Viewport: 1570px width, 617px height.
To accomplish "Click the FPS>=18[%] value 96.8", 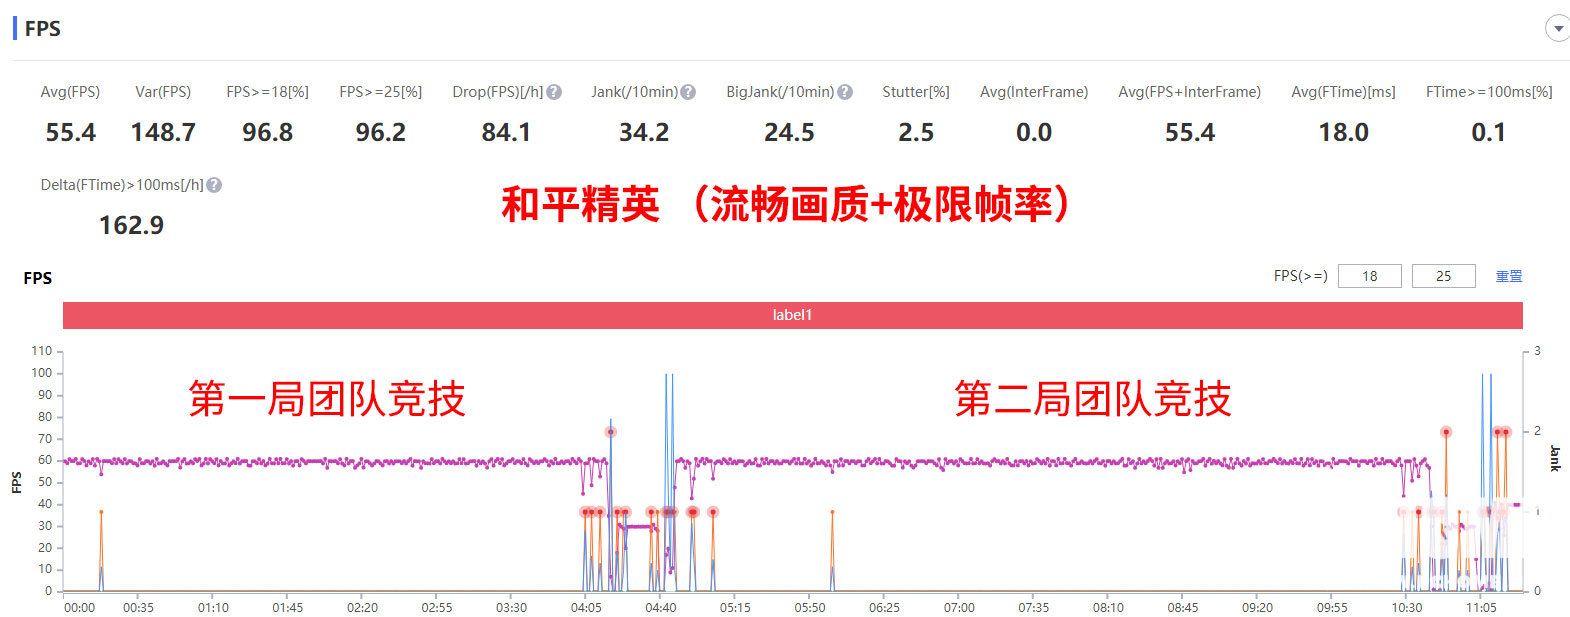I will [267, 133].
